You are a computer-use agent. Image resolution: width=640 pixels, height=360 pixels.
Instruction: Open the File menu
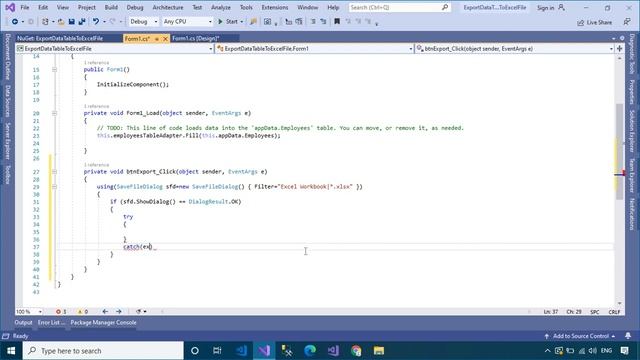(25, 7)
